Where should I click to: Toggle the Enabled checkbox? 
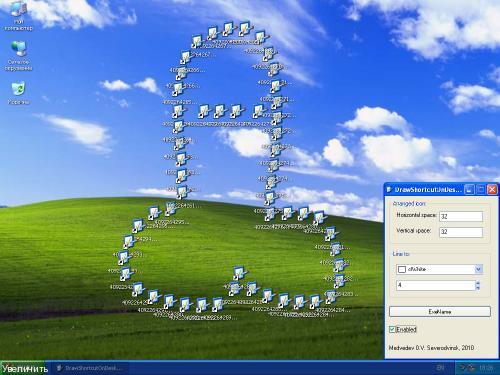coord(392,329)
